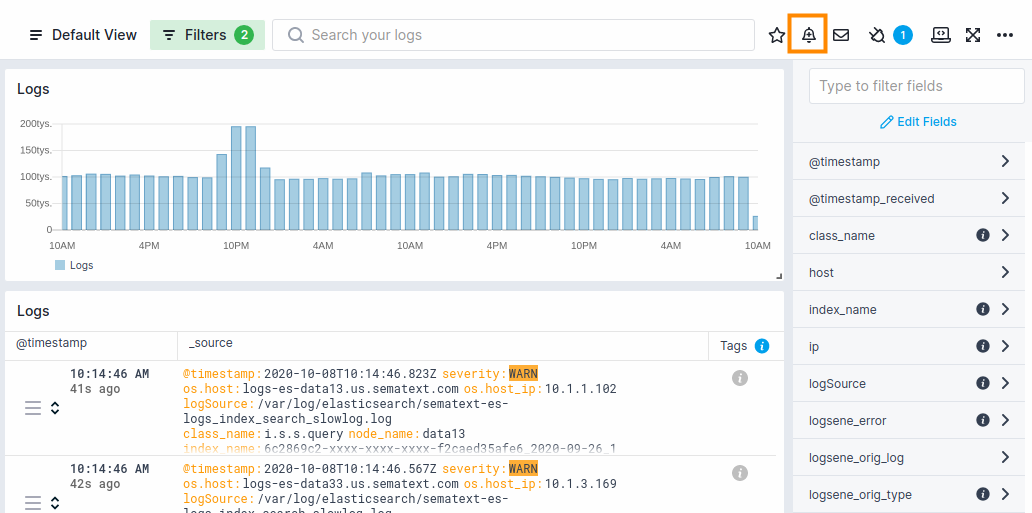Click the 41s ago timestamp text
The height and width of the screenshot is (513, 1032).
coord(95,389)
